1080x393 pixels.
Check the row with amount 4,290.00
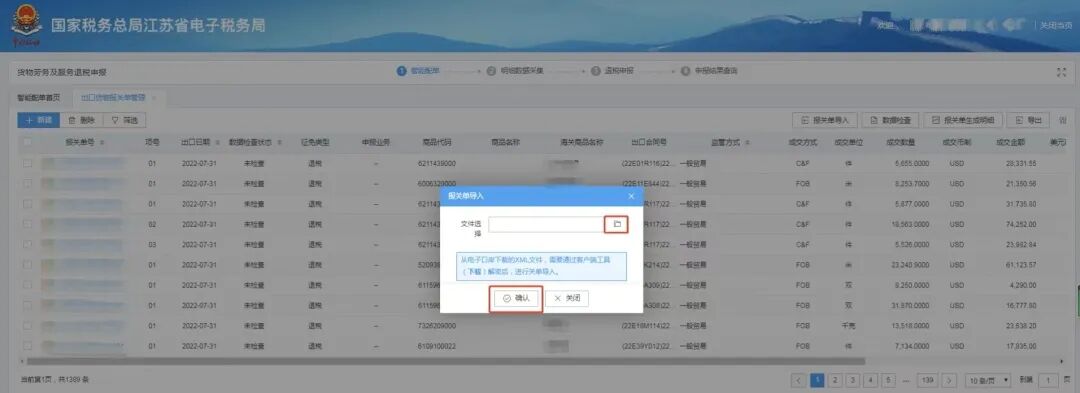[27, 285]
